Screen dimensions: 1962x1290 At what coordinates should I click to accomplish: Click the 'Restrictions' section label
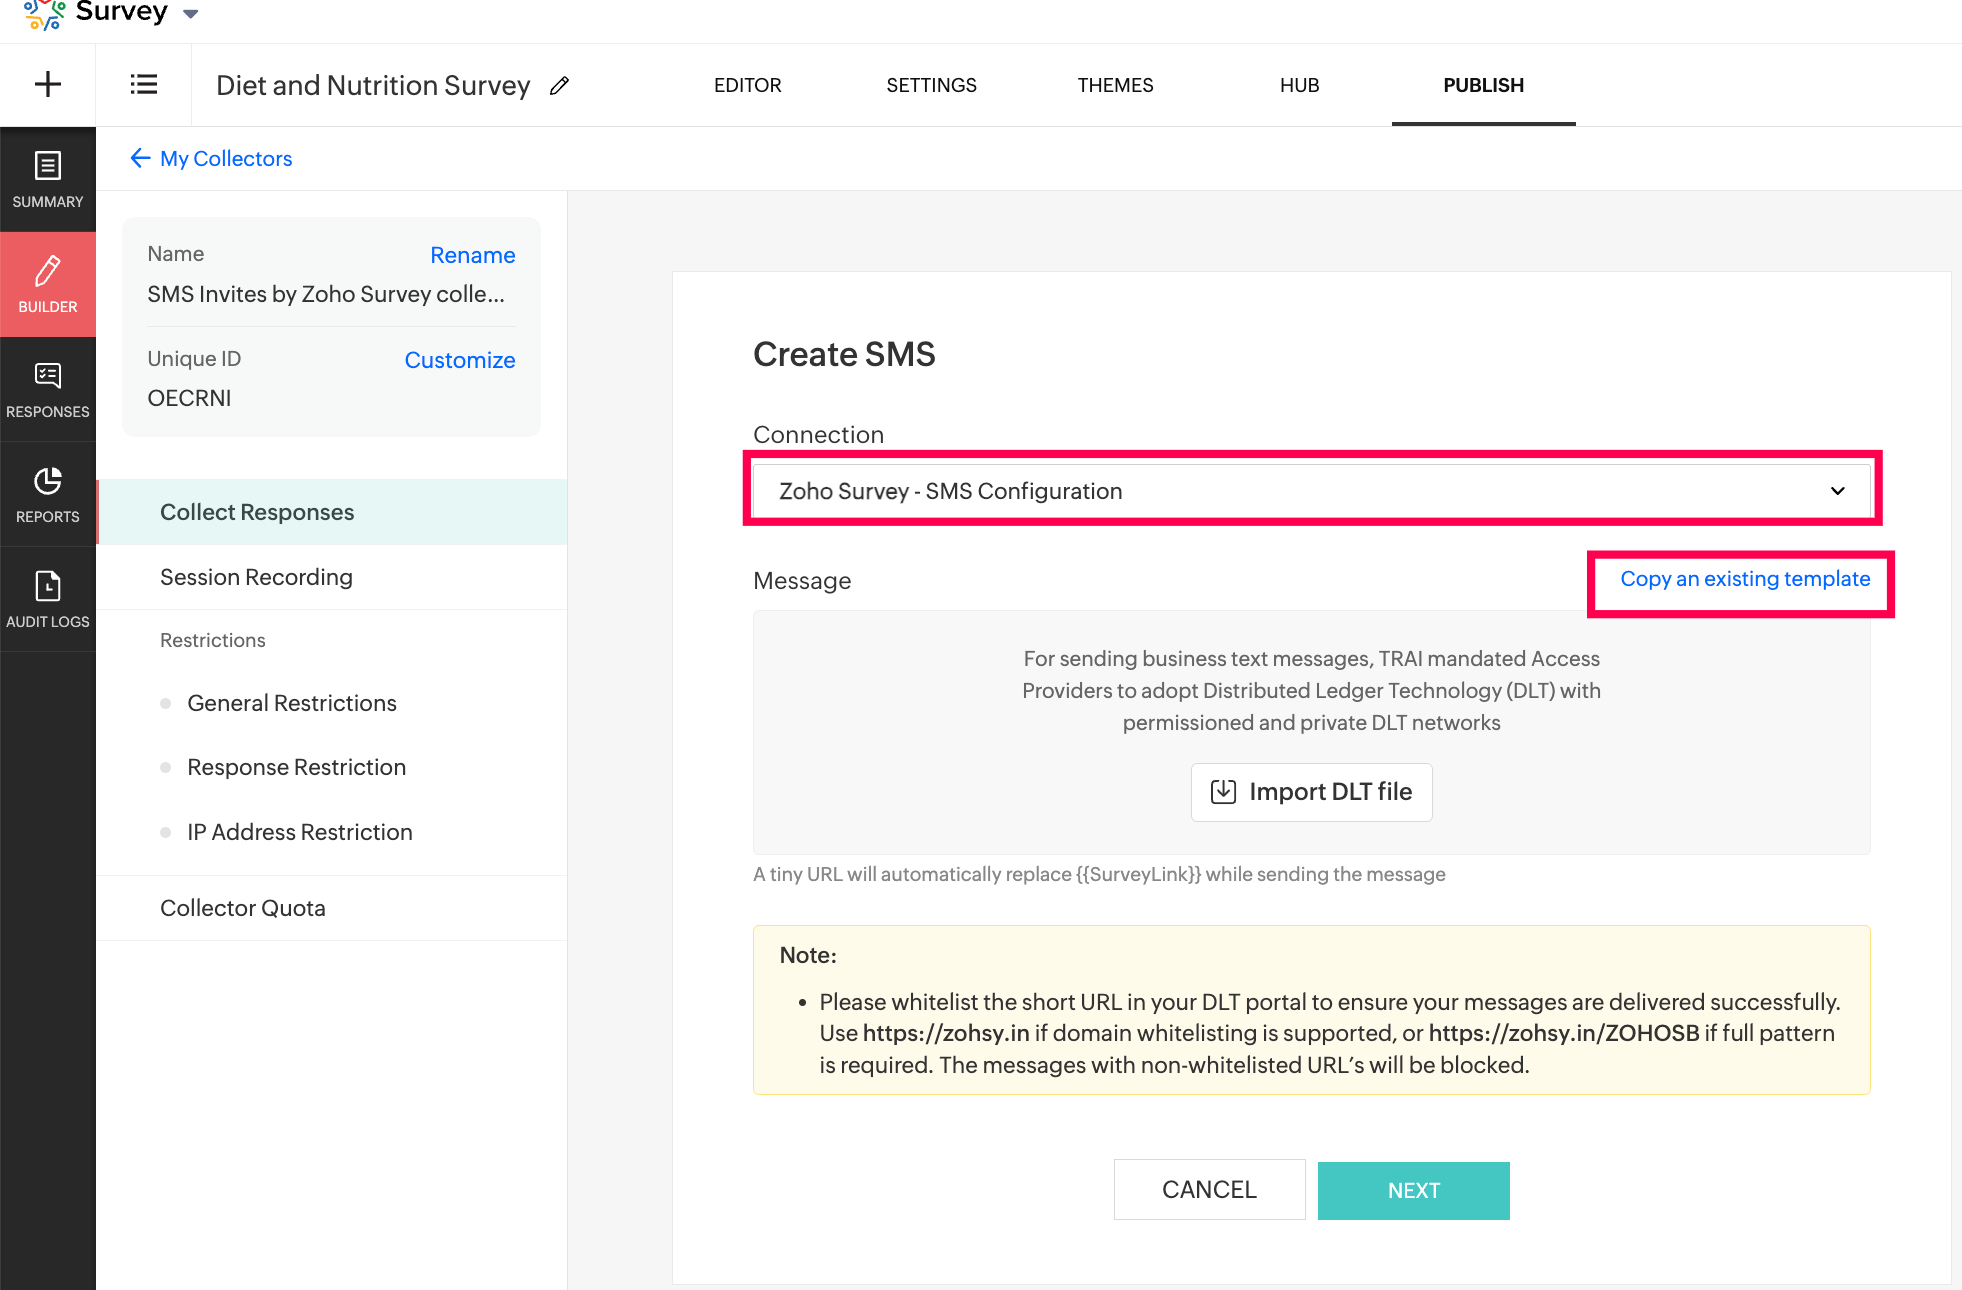(213, 640)
